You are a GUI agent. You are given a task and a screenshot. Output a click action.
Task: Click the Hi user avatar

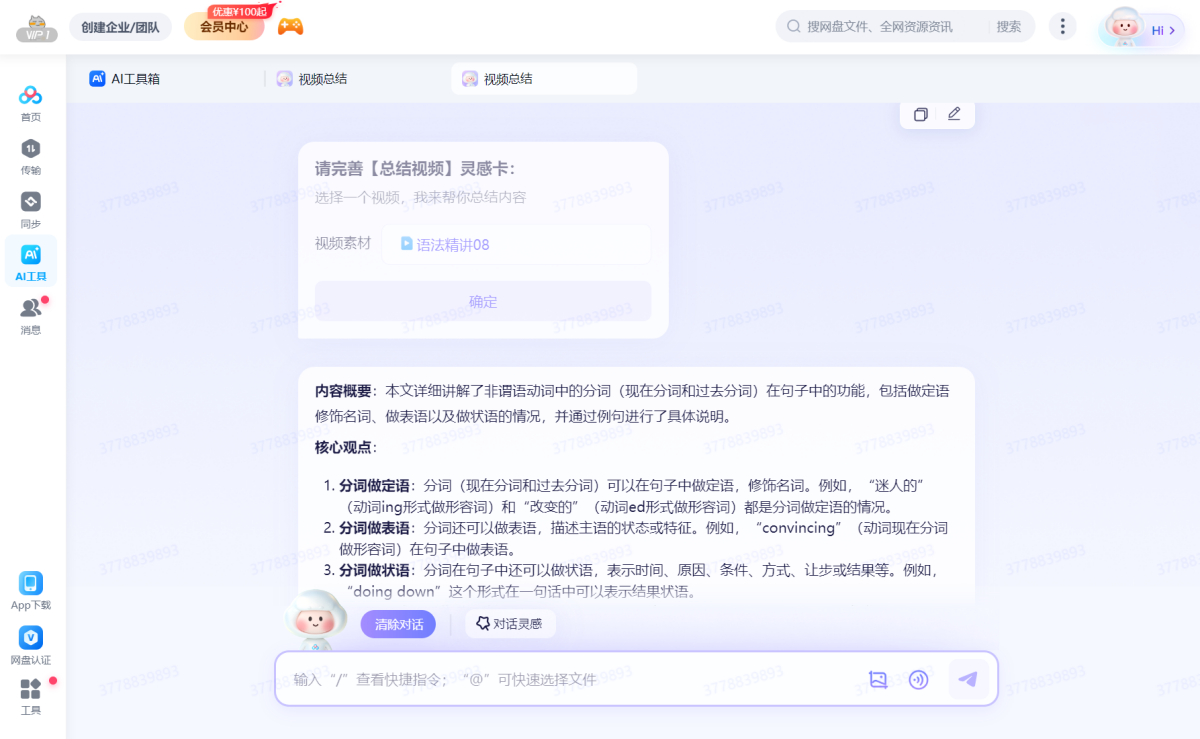1125,27
